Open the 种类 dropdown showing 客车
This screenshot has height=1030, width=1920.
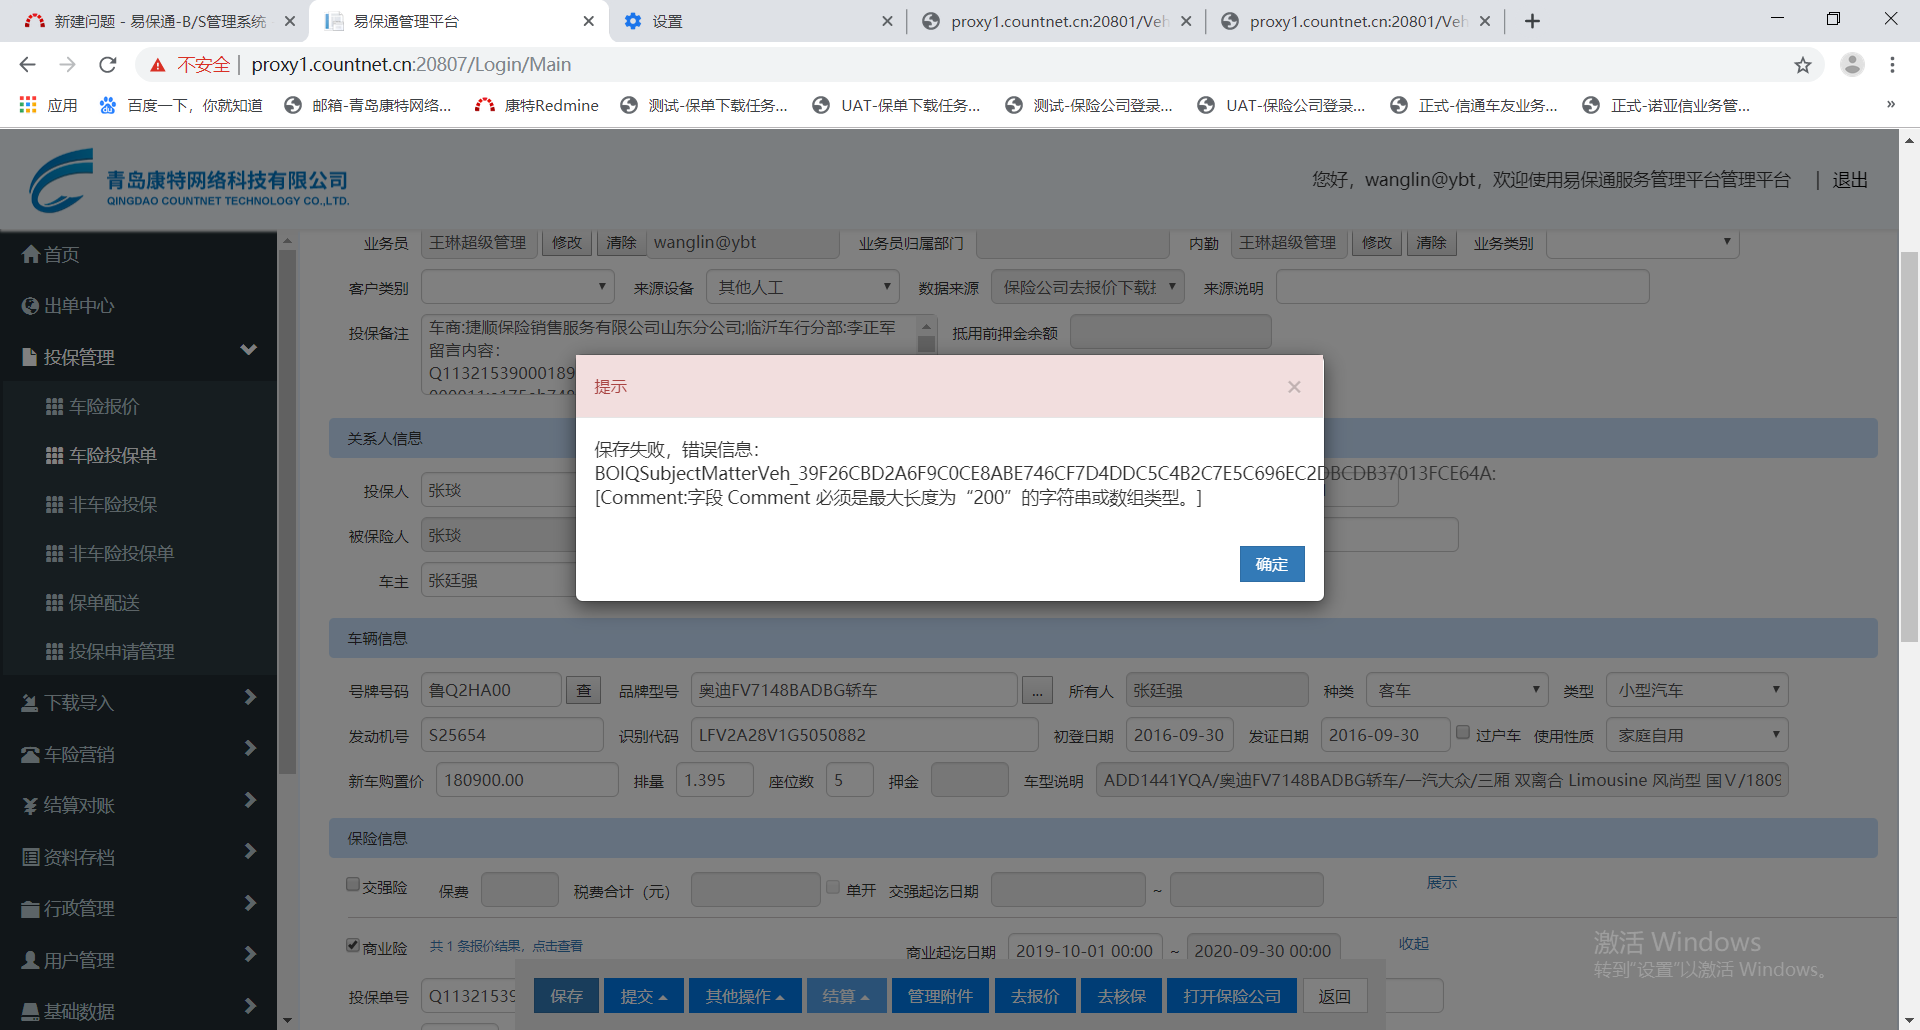(x=1457, y=690)
